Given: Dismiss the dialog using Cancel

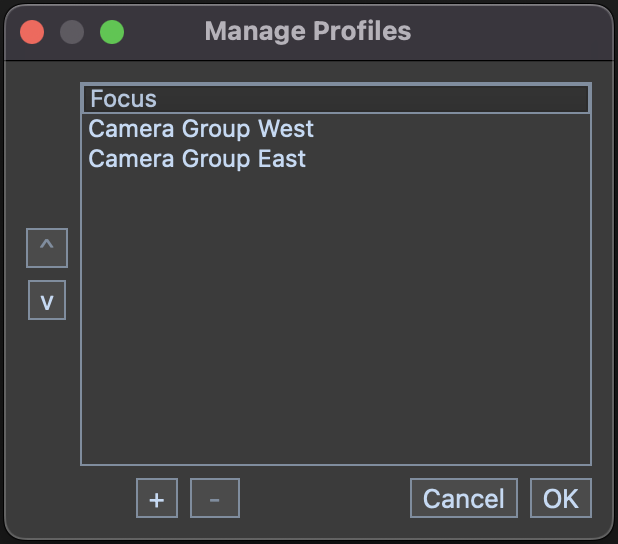Looking at the screenshot, I should [x=463, y=499].
